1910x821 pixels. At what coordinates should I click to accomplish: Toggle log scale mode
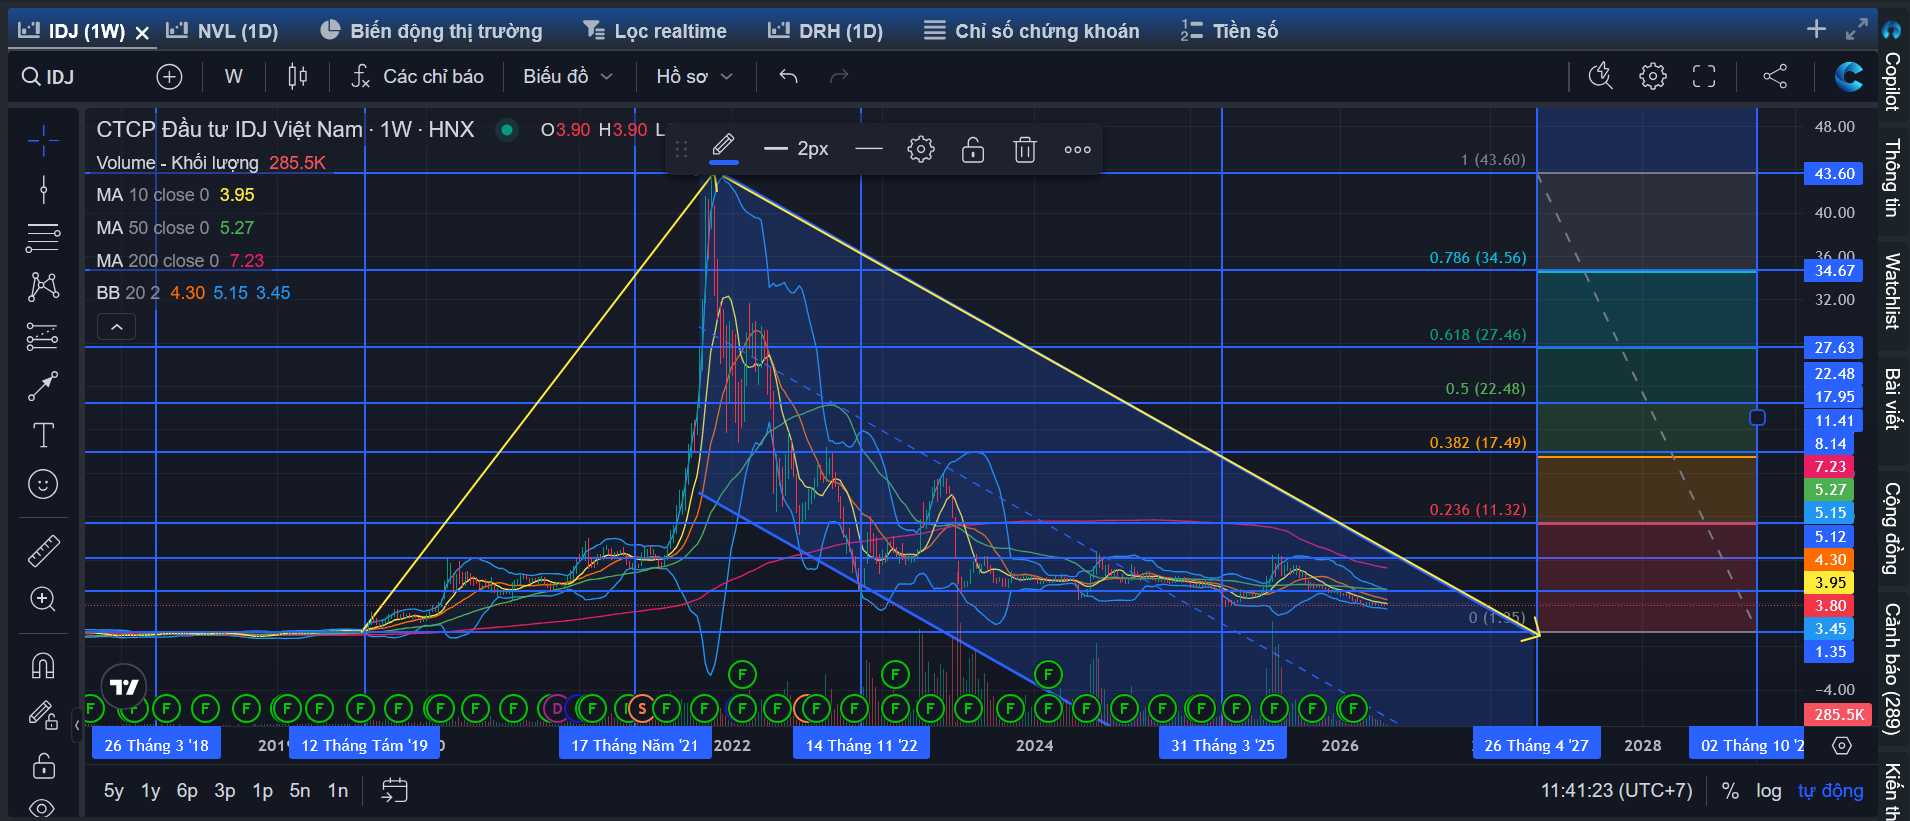1769,791
